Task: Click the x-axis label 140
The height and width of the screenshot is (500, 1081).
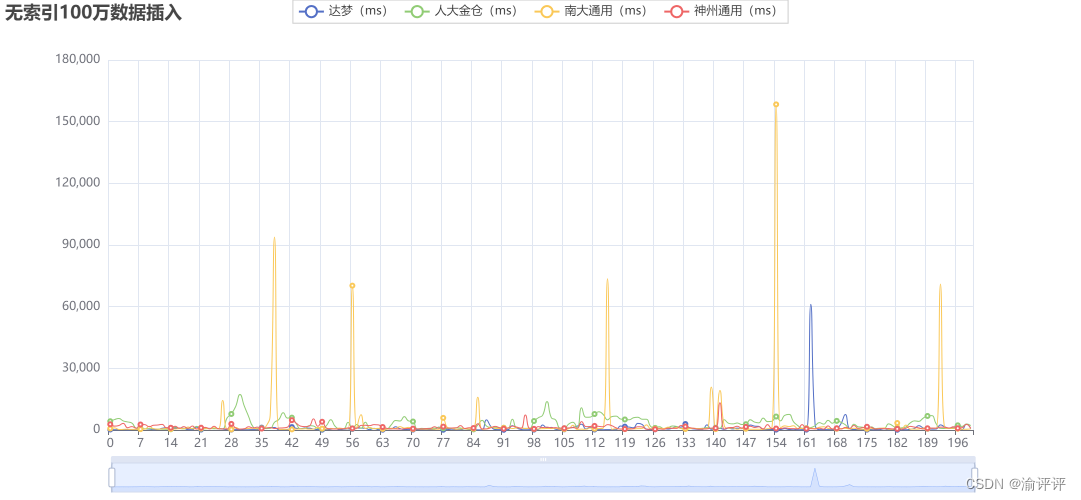Action: 716,443
